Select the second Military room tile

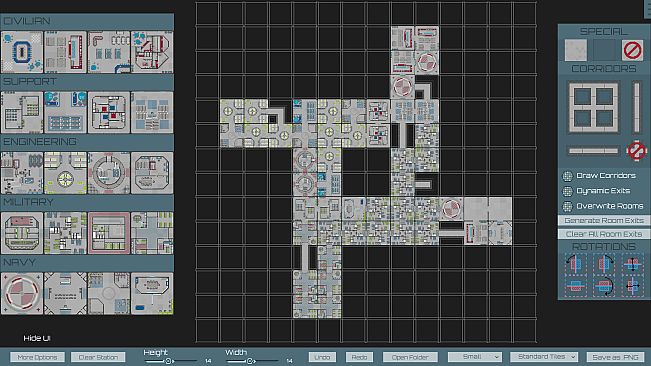65,233
